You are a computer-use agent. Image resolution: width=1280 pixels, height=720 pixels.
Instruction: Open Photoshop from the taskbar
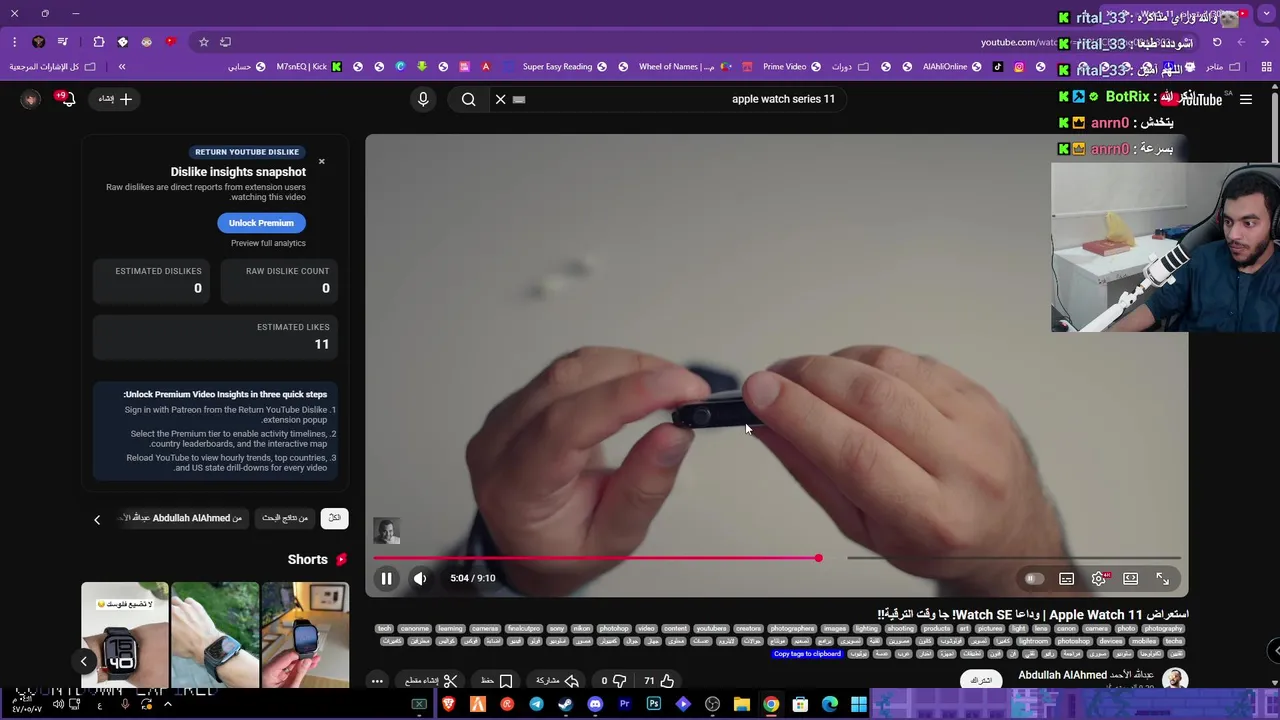654,704
